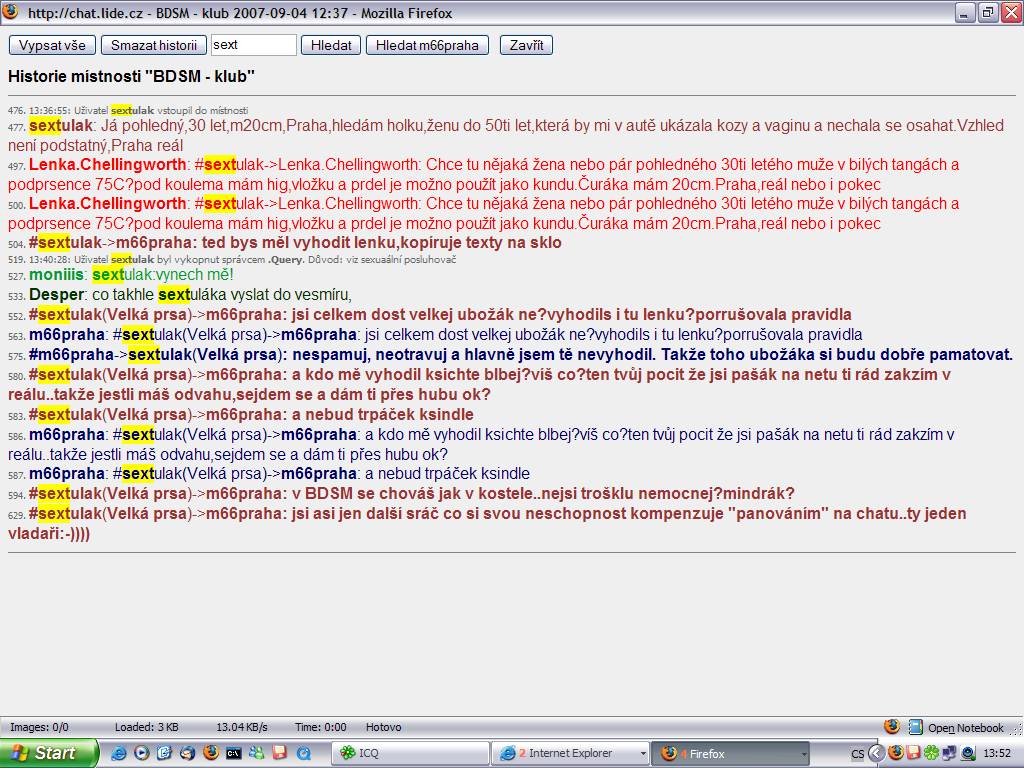1024x768 pixels.
Task: Open the Outlook Express quick launch icon
Action: 164,753
